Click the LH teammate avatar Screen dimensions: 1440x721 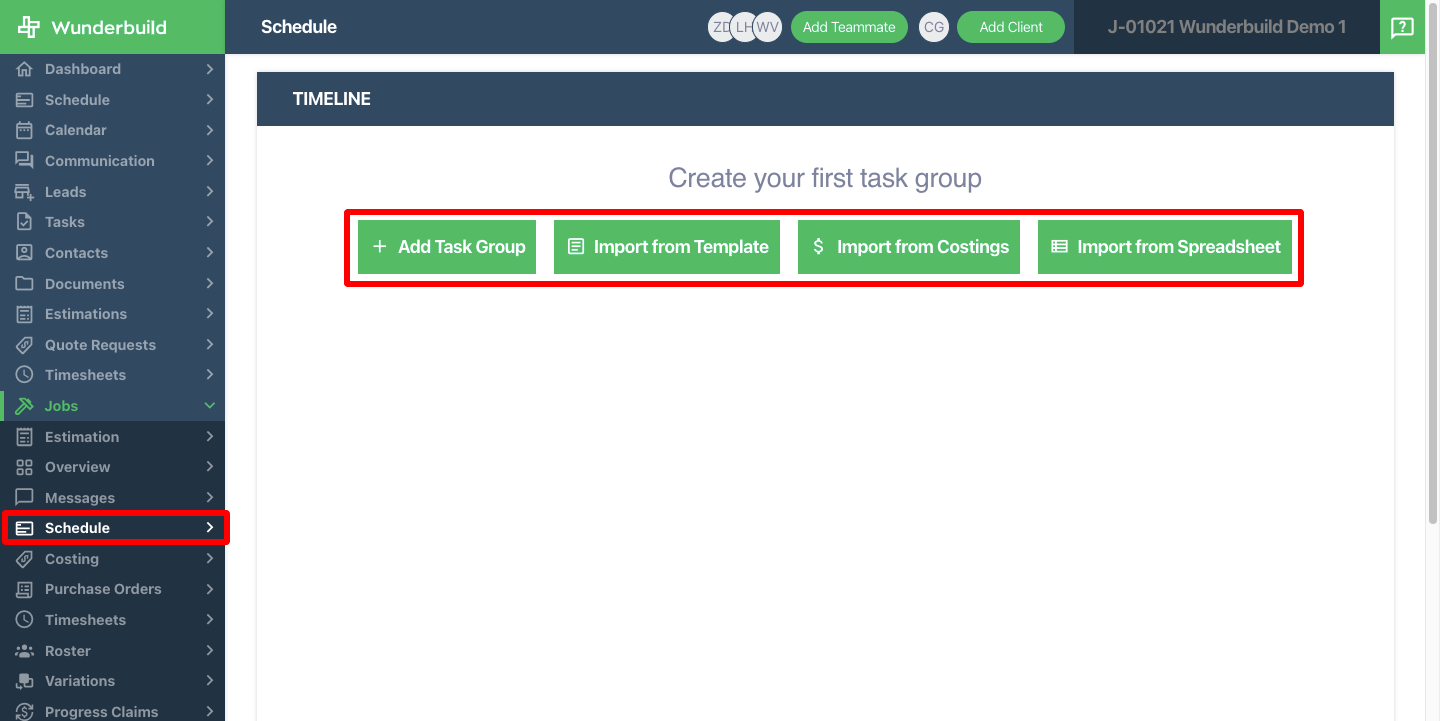743,27
